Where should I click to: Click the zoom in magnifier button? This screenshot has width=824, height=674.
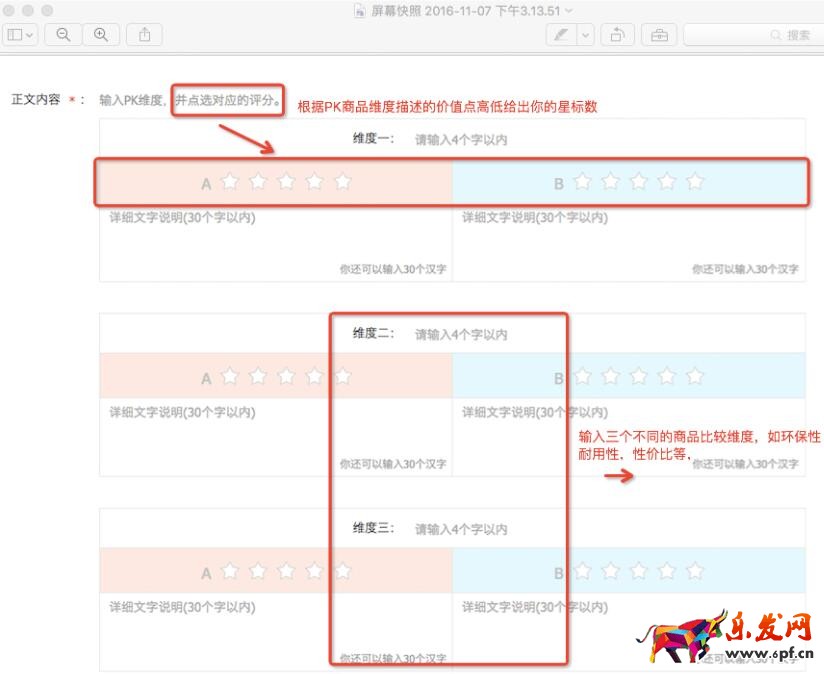click(x=100, y=34)
